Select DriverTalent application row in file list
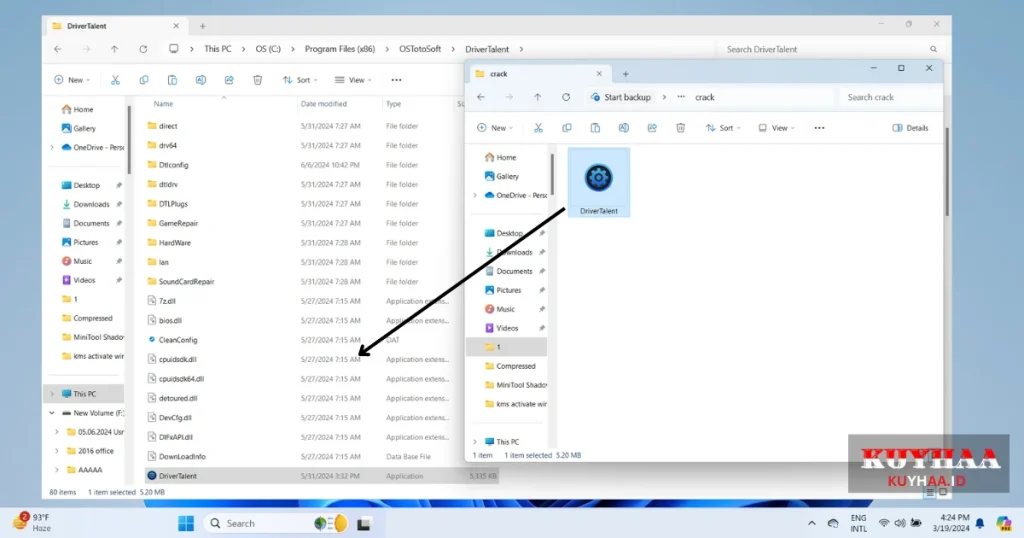The height and width of the screenshot is (538, 1024). pyautogui.click(x=321, y=476)
